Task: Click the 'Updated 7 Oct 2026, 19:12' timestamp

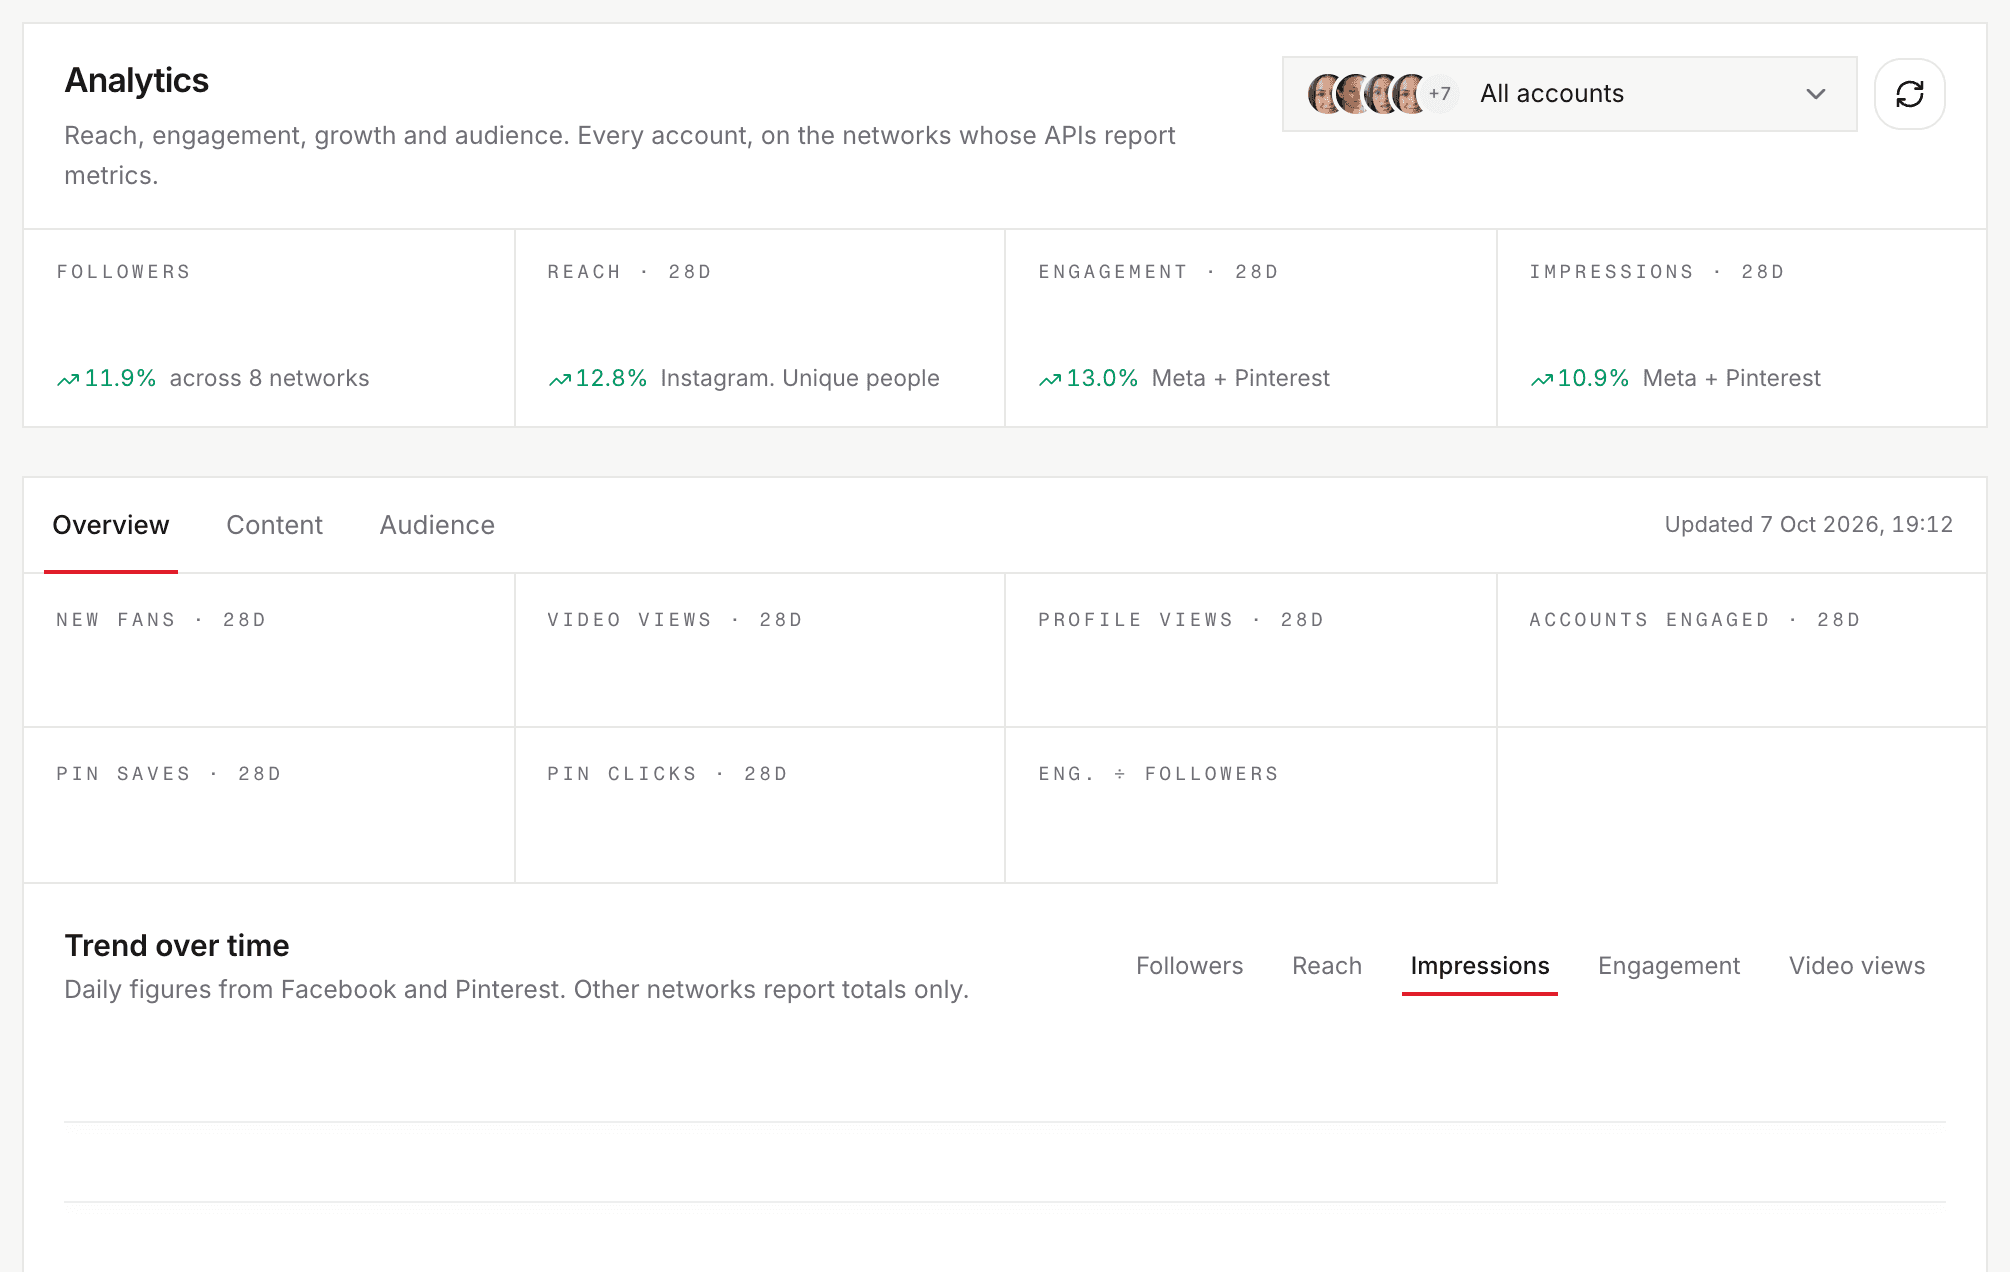Action: coord(1808,525)
